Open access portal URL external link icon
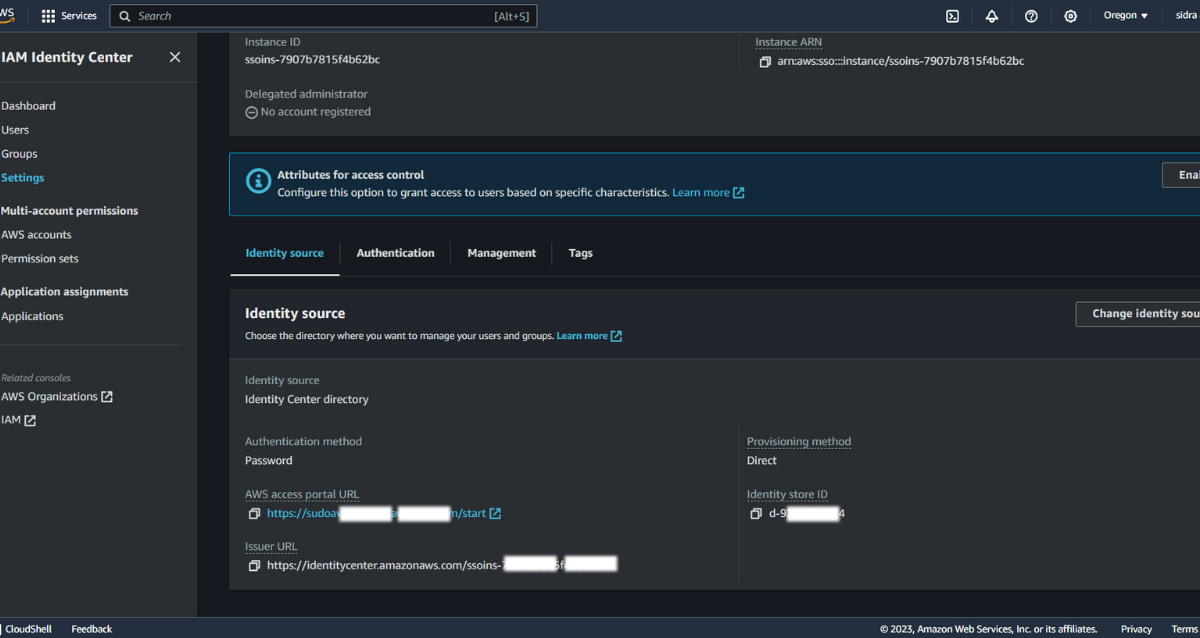1200x638 pixels. point(495,514)
